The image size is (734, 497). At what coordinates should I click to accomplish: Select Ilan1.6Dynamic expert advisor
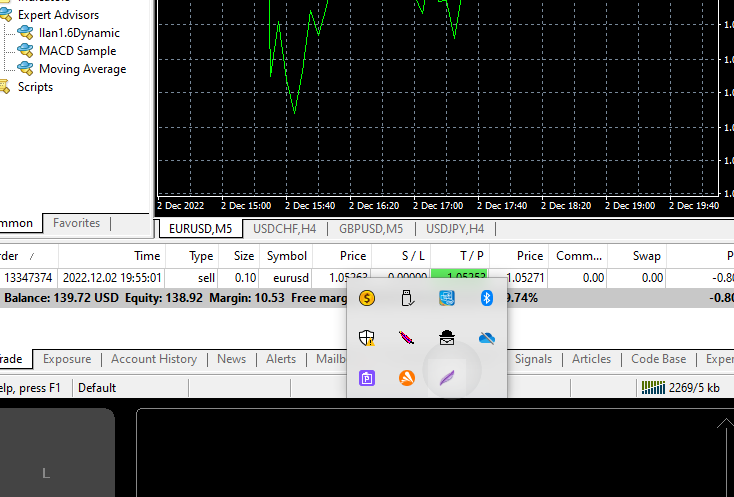78,33
